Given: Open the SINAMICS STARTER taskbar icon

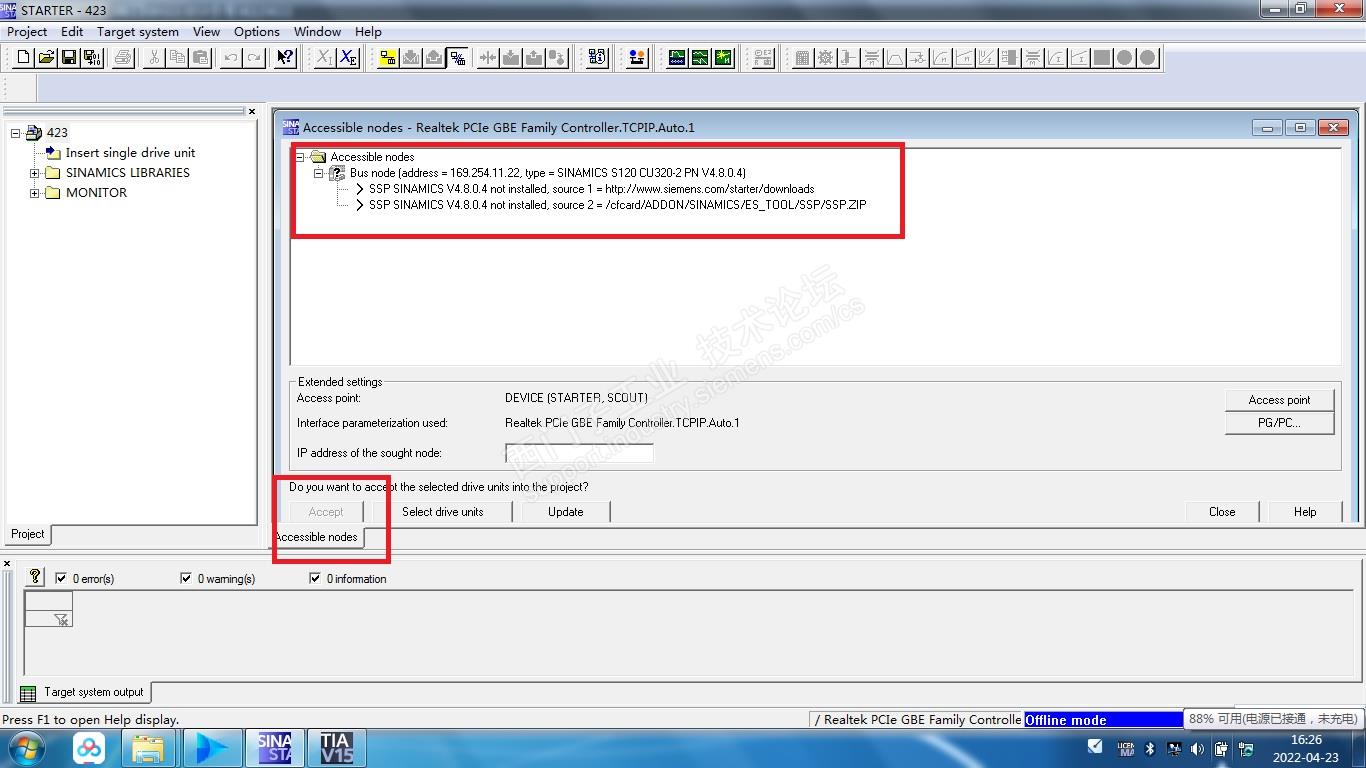Looking at the screenshot, I should (x=274, y=748).
